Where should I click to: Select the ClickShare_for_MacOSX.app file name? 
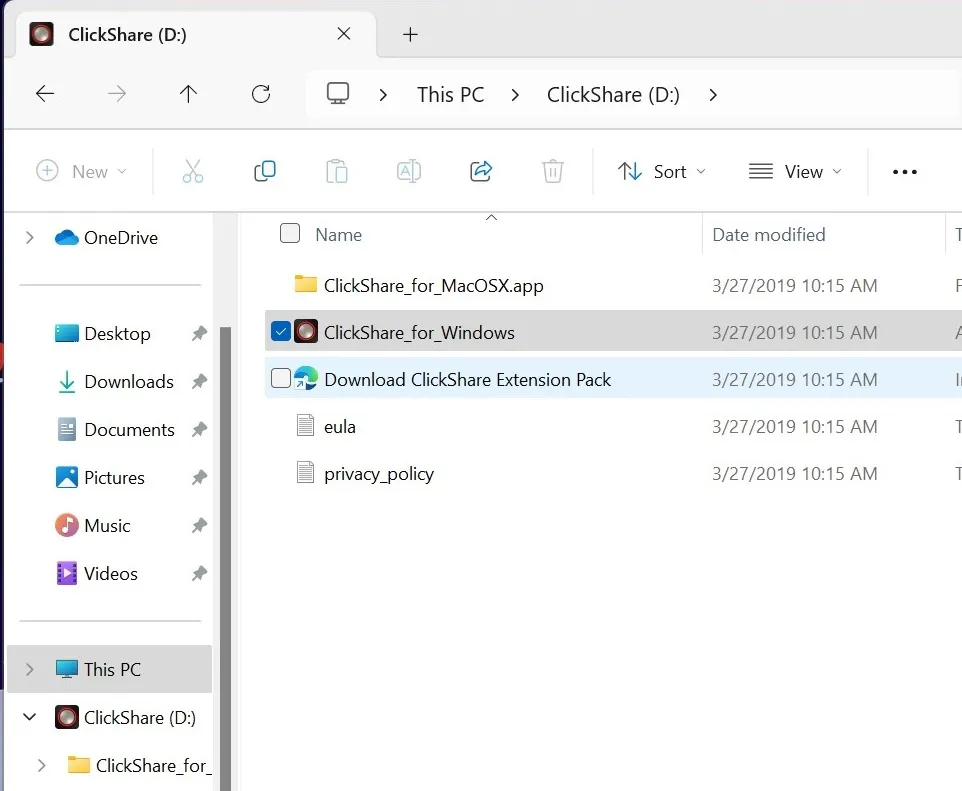(433, 285)
